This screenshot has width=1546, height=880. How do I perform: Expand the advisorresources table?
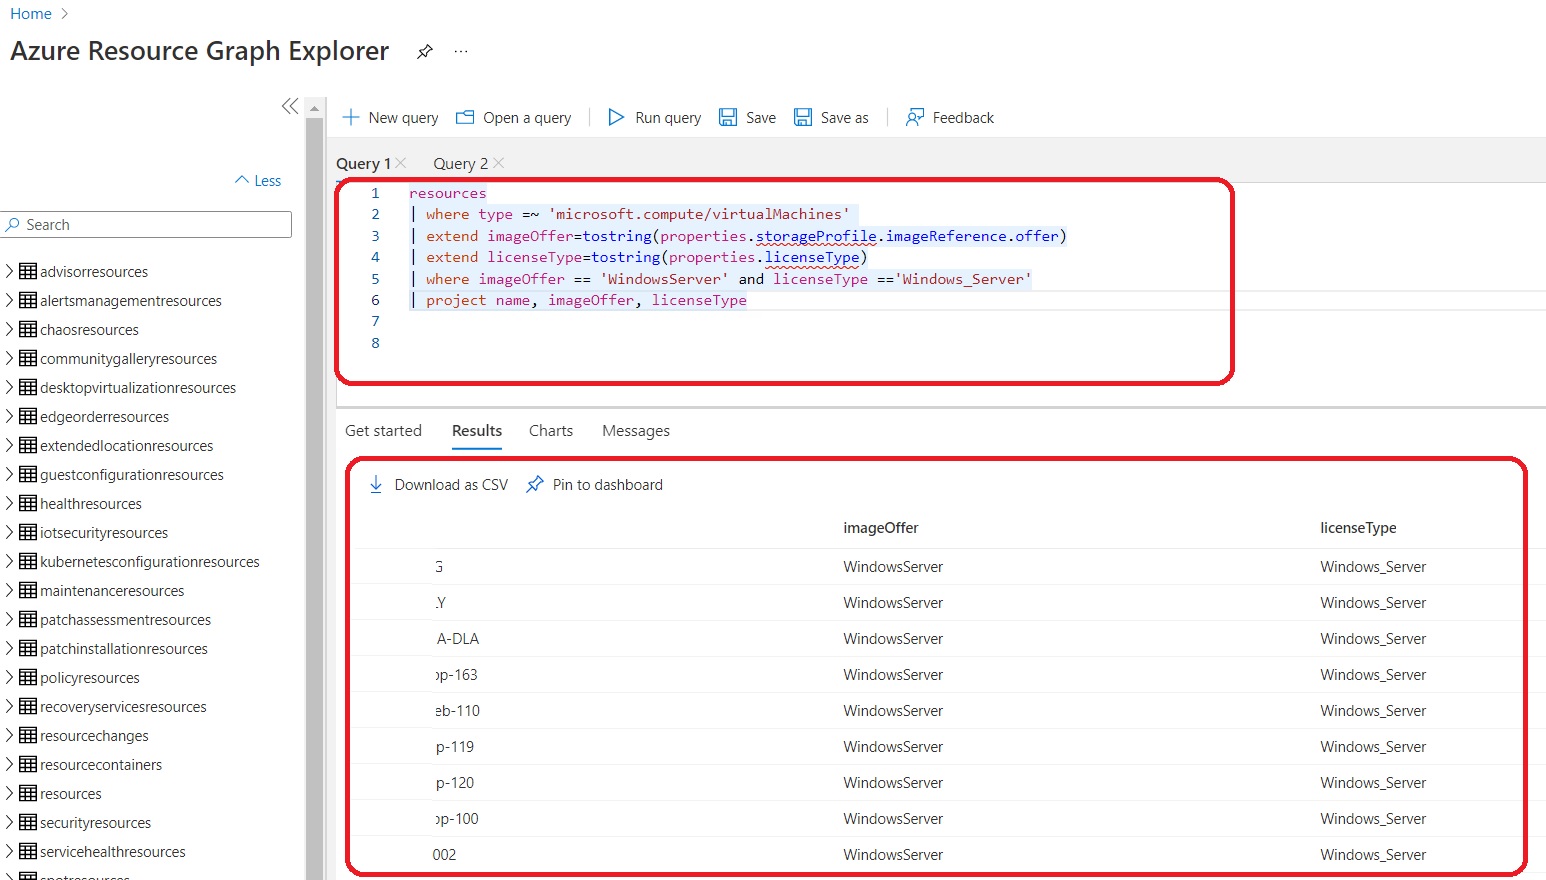(x=9, y=271)
